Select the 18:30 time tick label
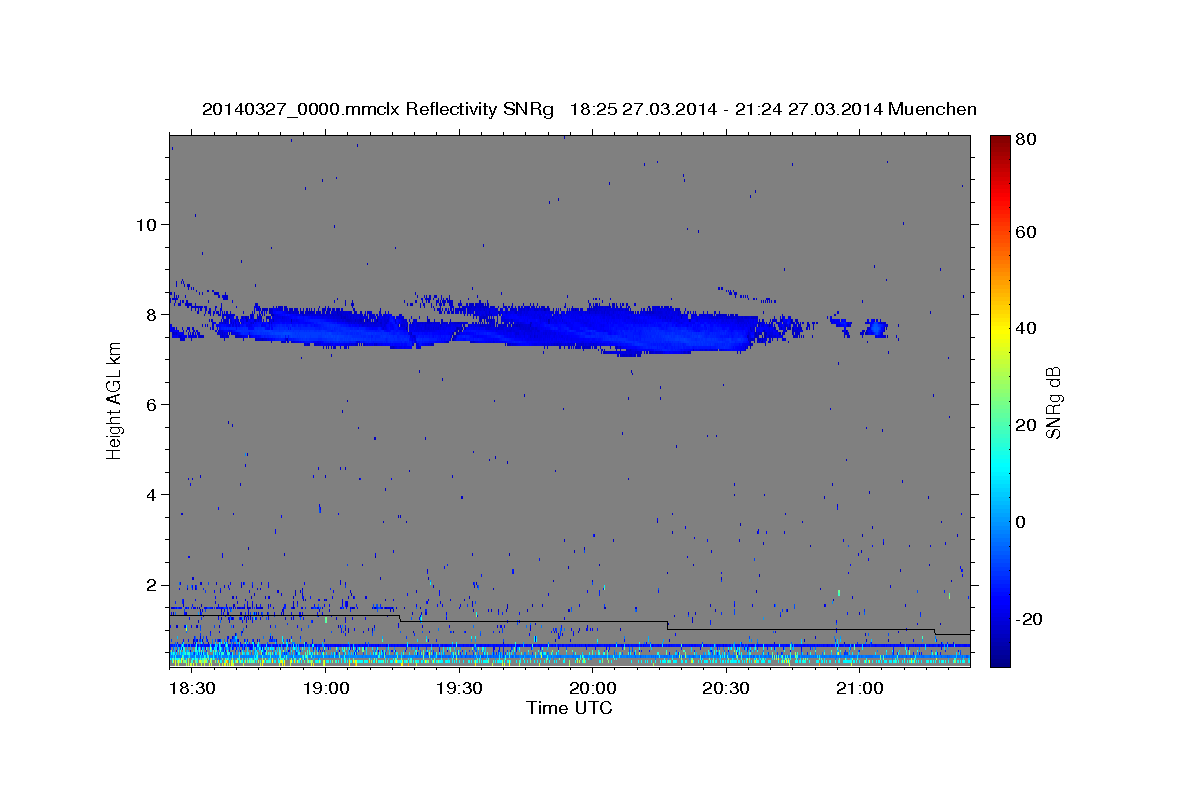The width and height of the screenshot is (1200, 800). tap(192, 689)
